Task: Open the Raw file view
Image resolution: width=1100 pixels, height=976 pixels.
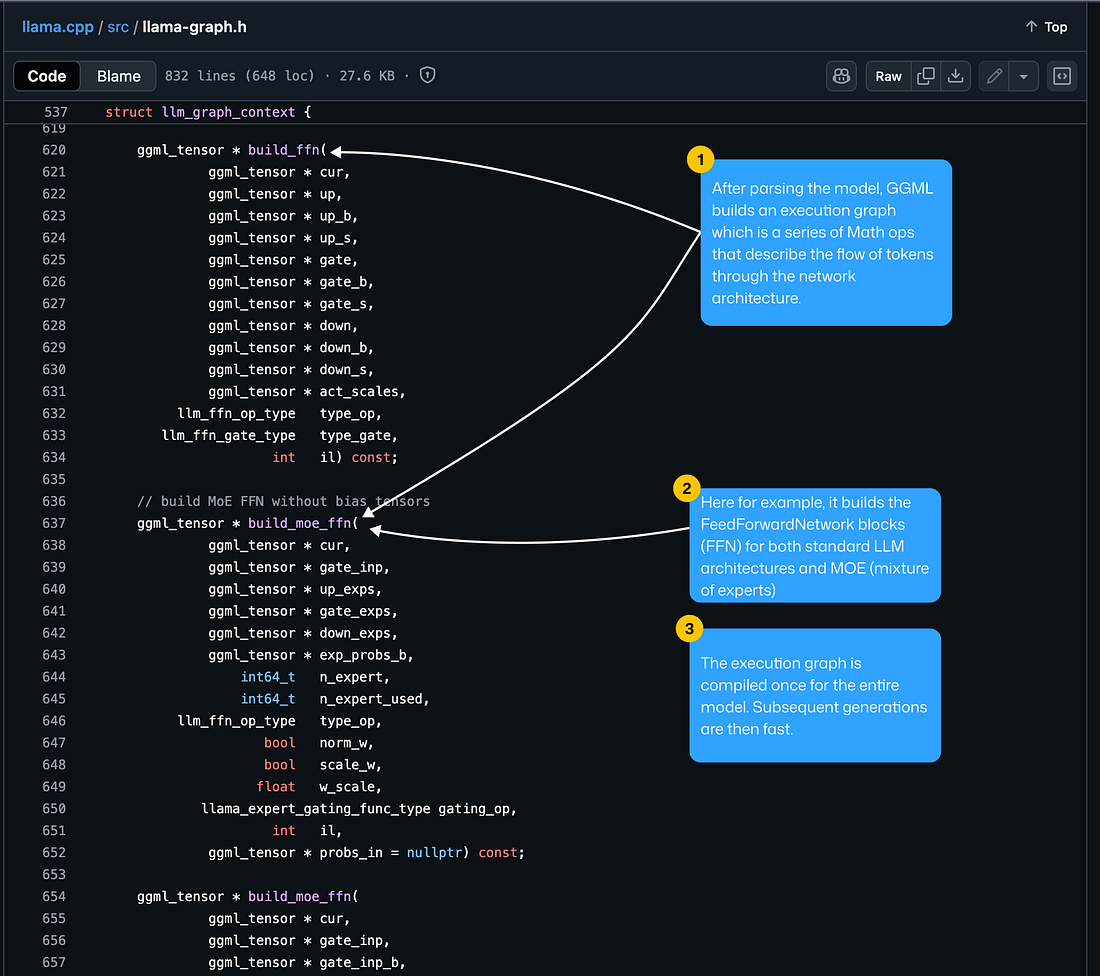Action: click(x=888, y=76)
